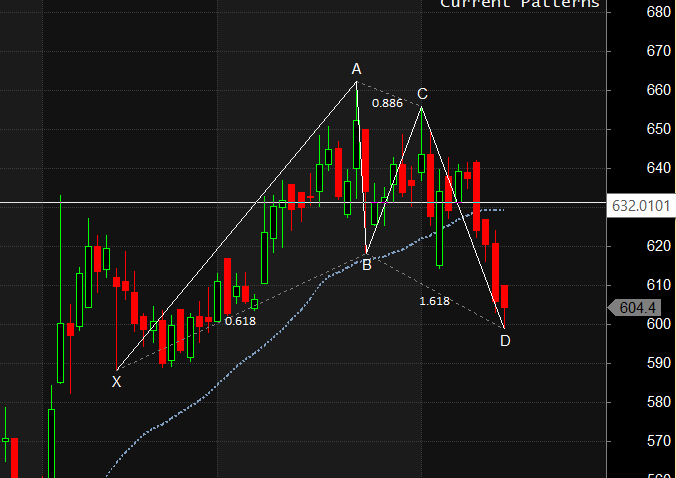Click the pattern point label A
Viewport: 676px width, 478px height.
click(x=356, y=69)
